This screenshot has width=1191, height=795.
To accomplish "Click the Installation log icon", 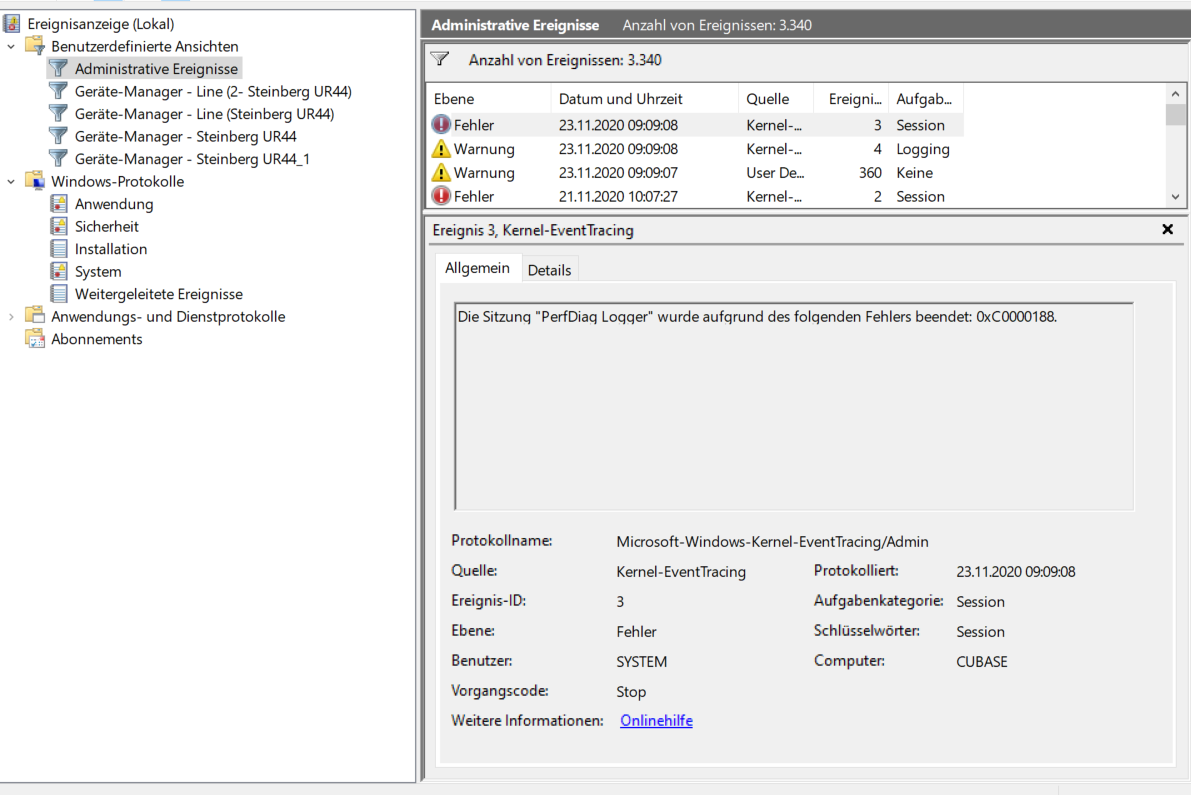I will (x=59, y=249).
